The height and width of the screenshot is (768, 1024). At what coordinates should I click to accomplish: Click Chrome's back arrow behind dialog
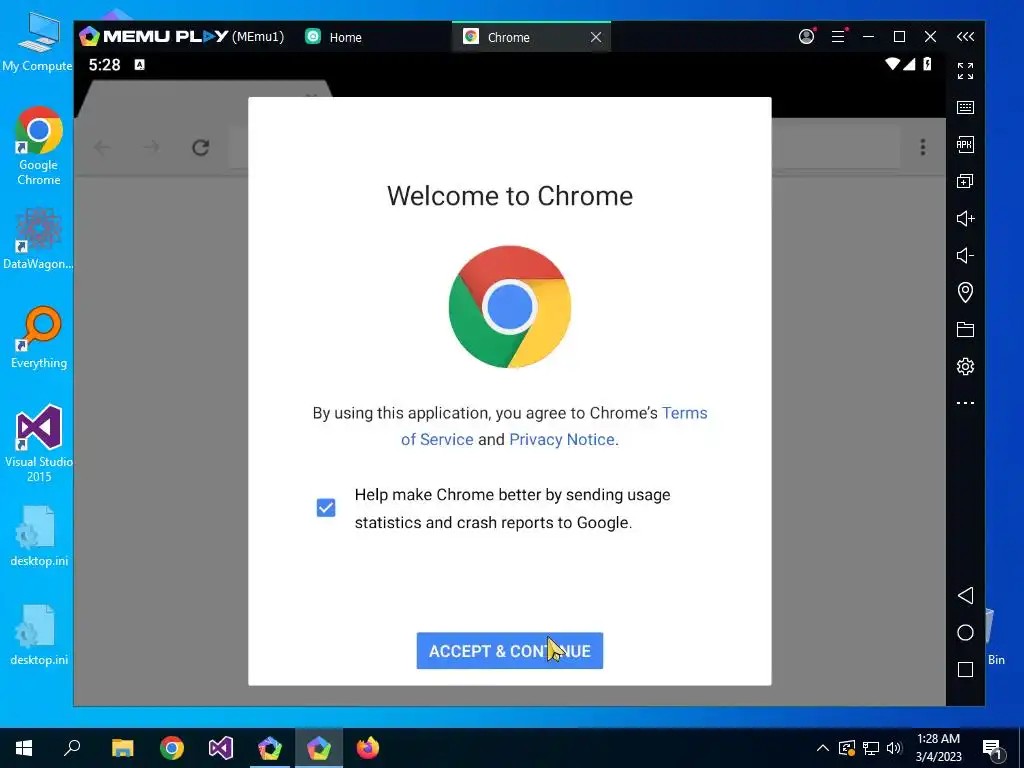coord(101,147)
